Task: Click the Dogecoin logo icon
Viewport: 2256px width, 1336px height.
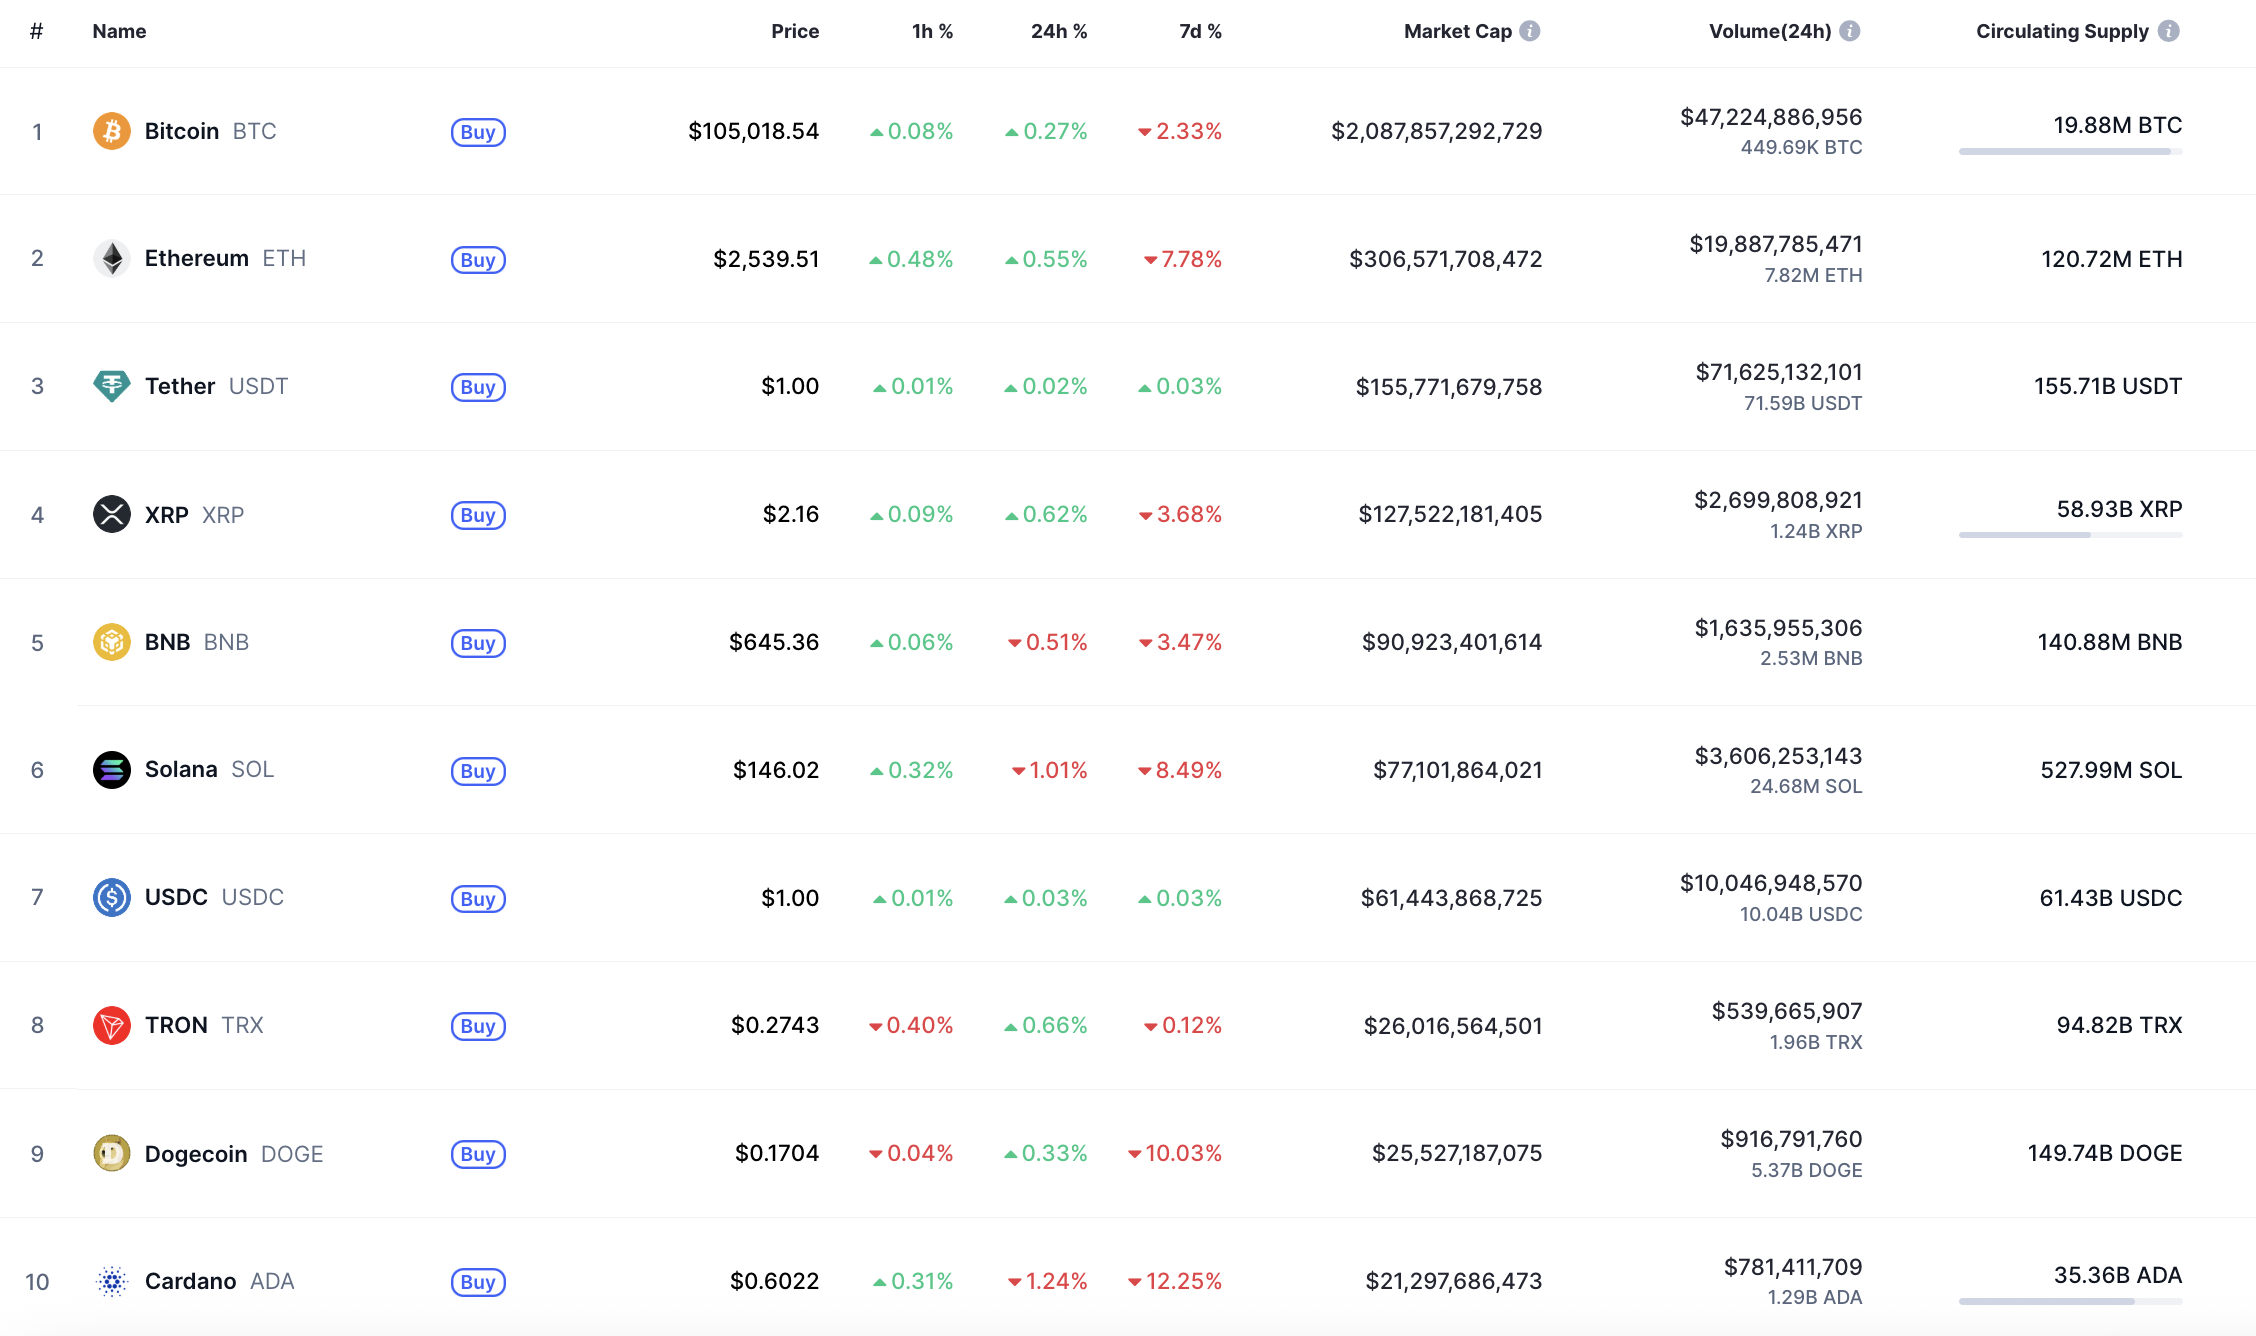Action: 112,1153
